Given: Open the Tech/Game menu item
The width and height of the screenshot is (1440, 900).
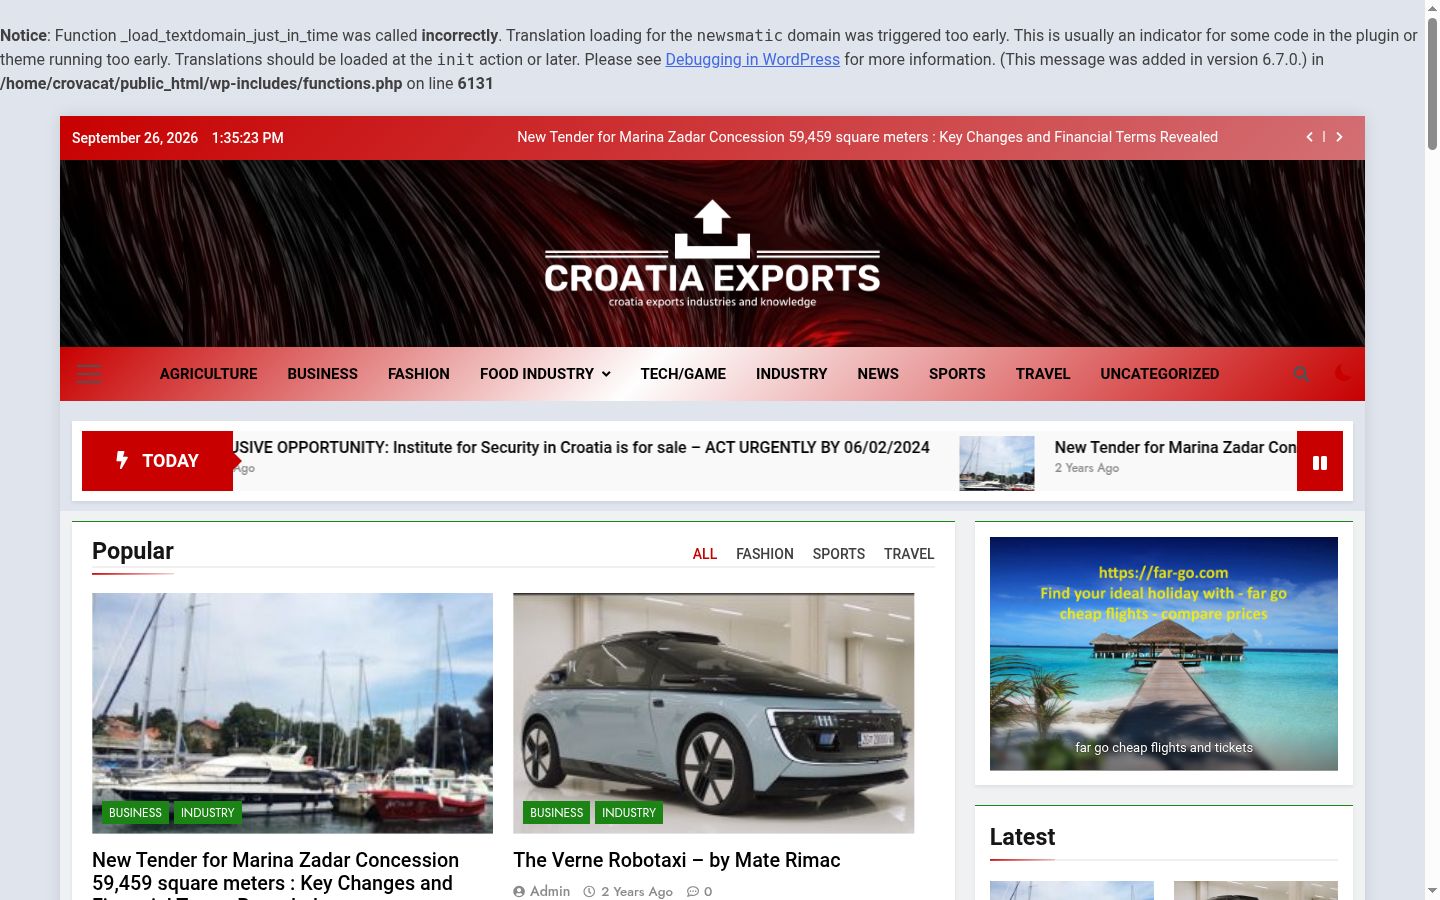Looking at the screenshot, I should [683, 374].
